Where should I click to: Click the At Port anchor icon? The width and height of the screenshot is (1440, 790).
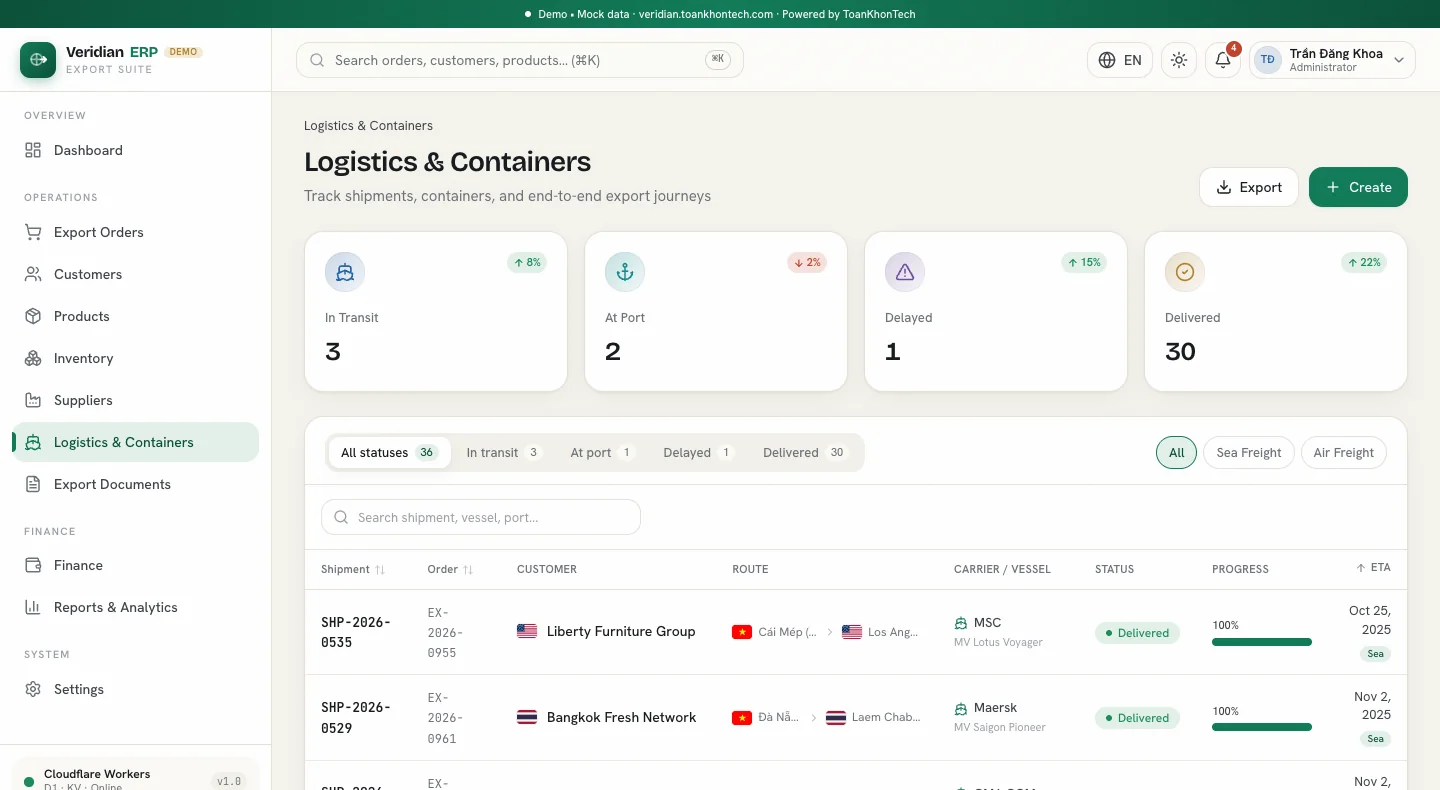coord(625,272)
